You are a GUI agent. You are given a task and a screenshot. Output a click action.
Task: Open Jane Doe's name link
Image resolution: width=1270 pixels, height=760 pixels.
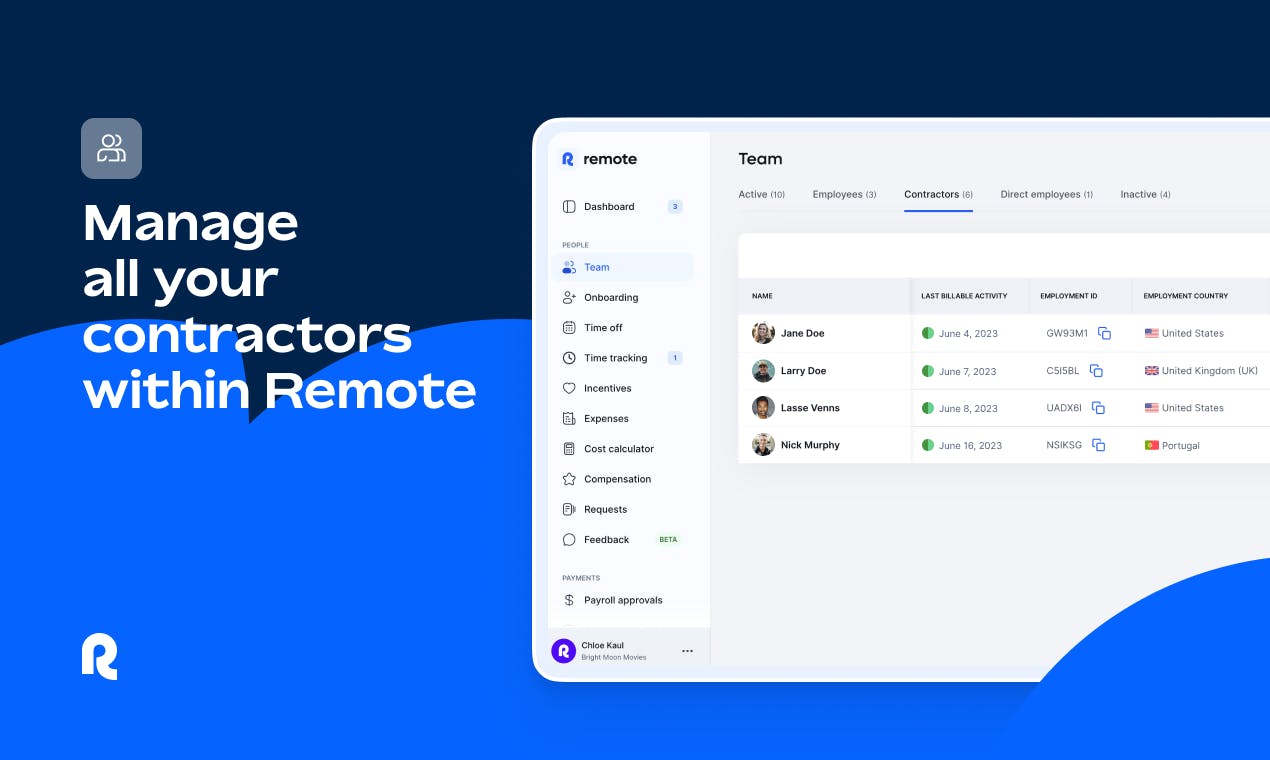803,333
